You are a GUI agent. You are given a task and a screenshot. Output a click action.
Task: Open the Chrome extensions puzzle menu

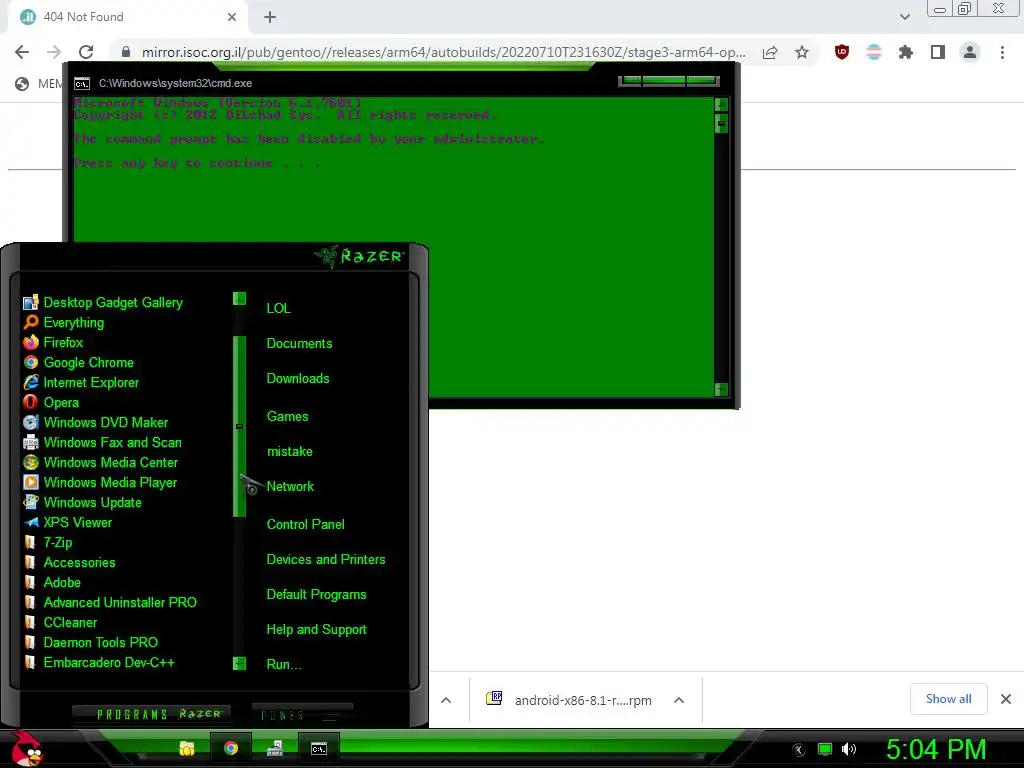(906, 52)
